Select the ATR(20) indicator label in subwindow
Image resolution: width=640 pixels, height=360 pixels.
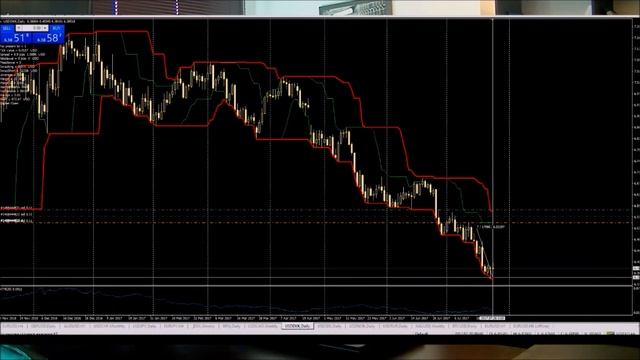click(11, 289)
